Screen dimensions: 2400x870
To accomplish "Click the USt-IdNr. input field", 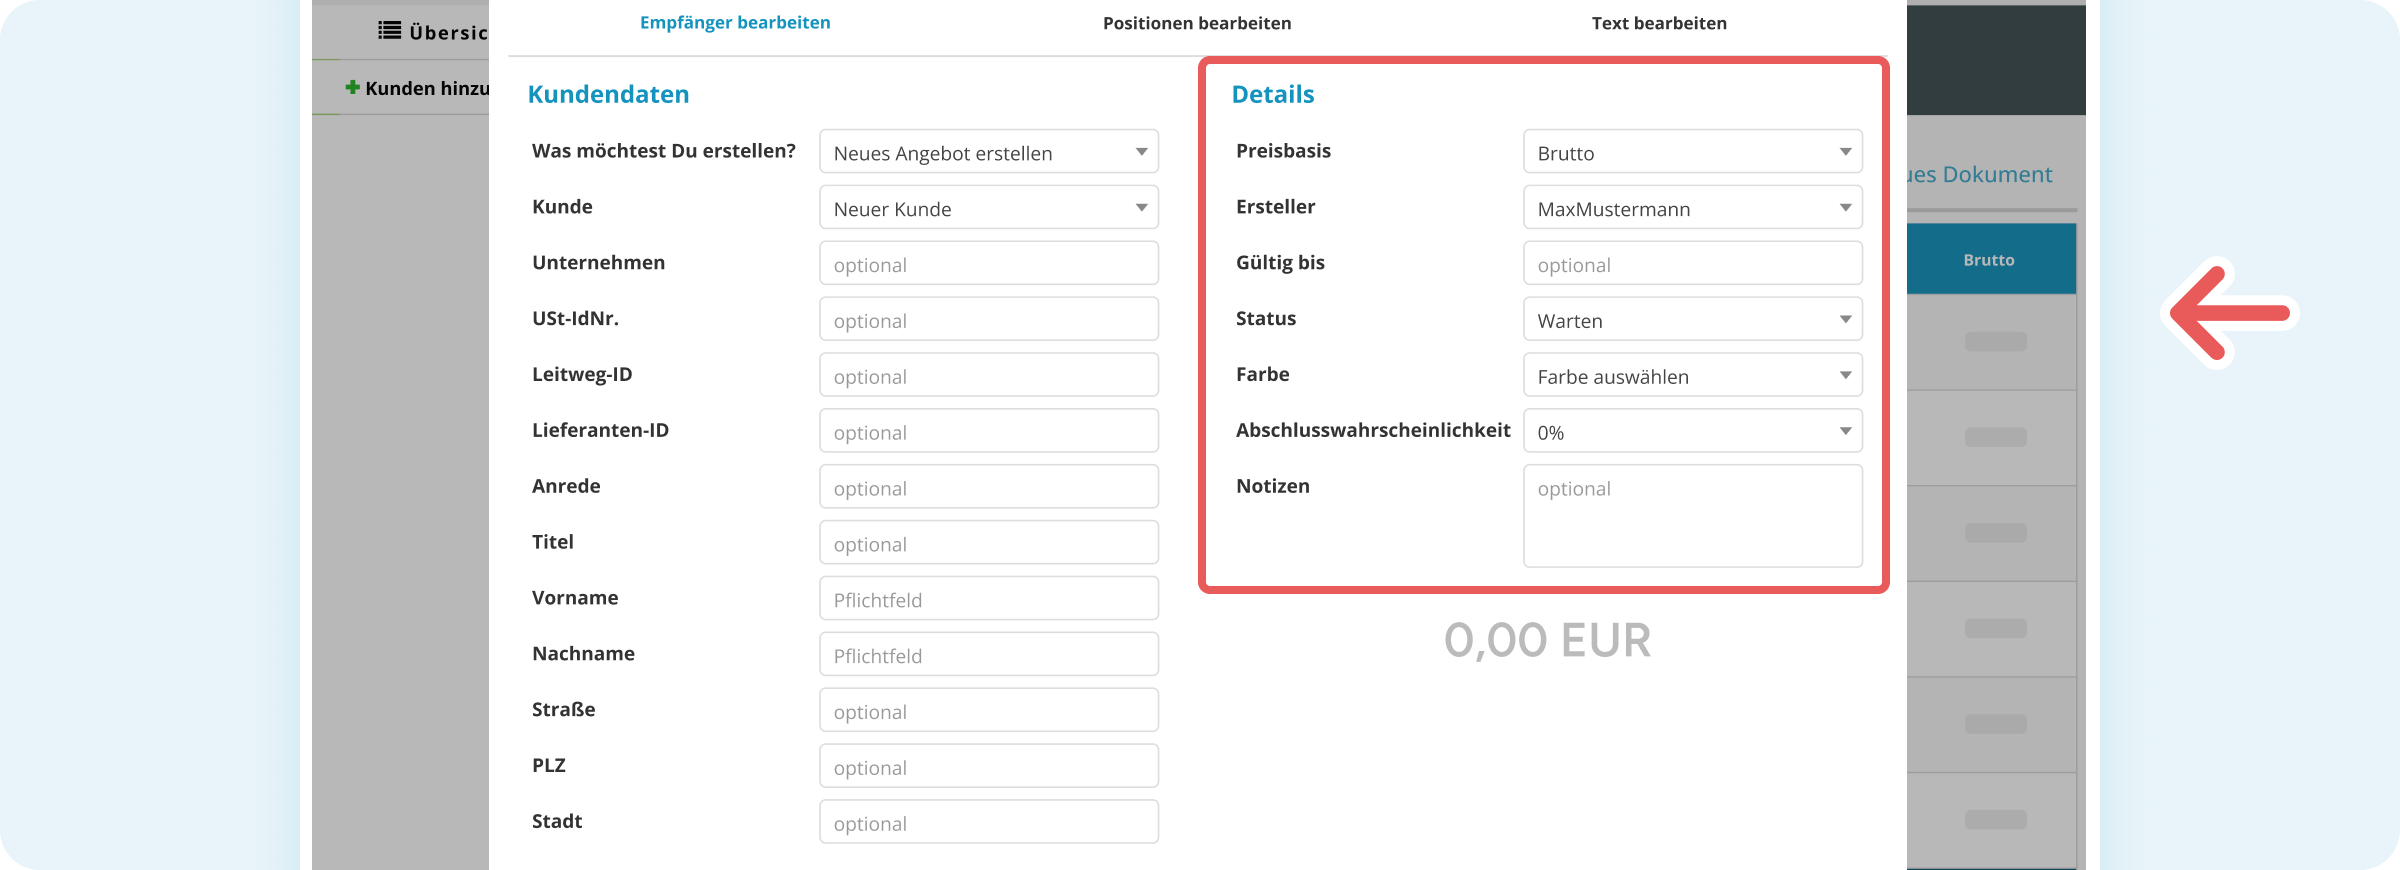I will (x=988, y=320).
